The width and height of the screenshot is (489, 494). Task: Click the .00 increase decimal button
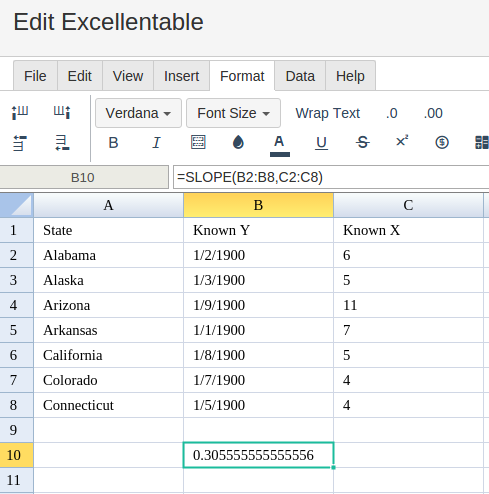[433, 113]
